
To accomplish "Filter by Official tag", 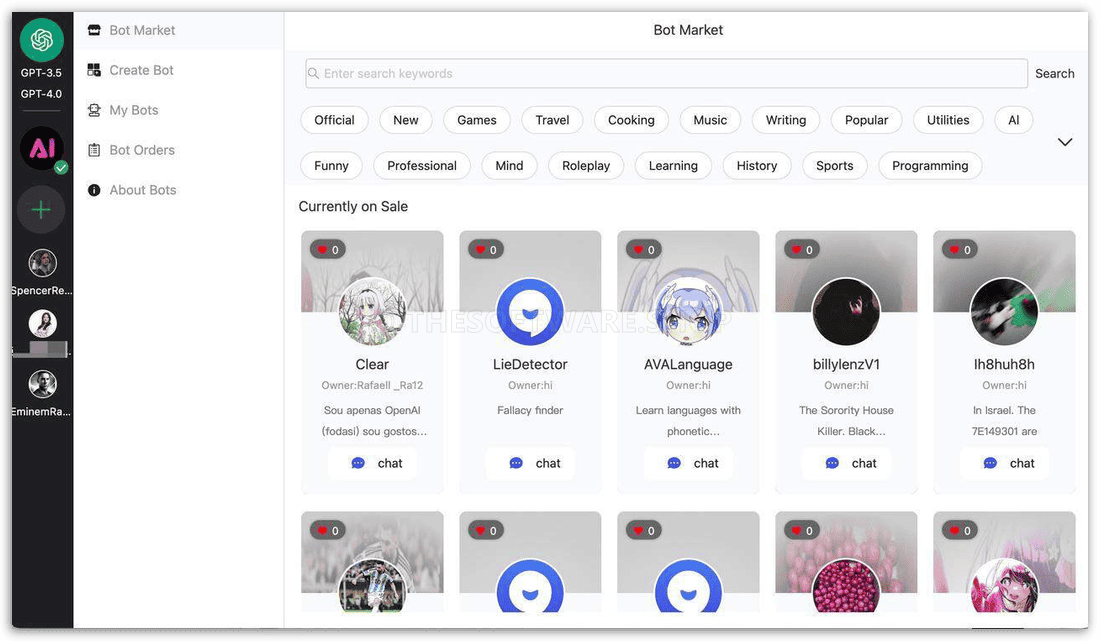I will [334, 120].
